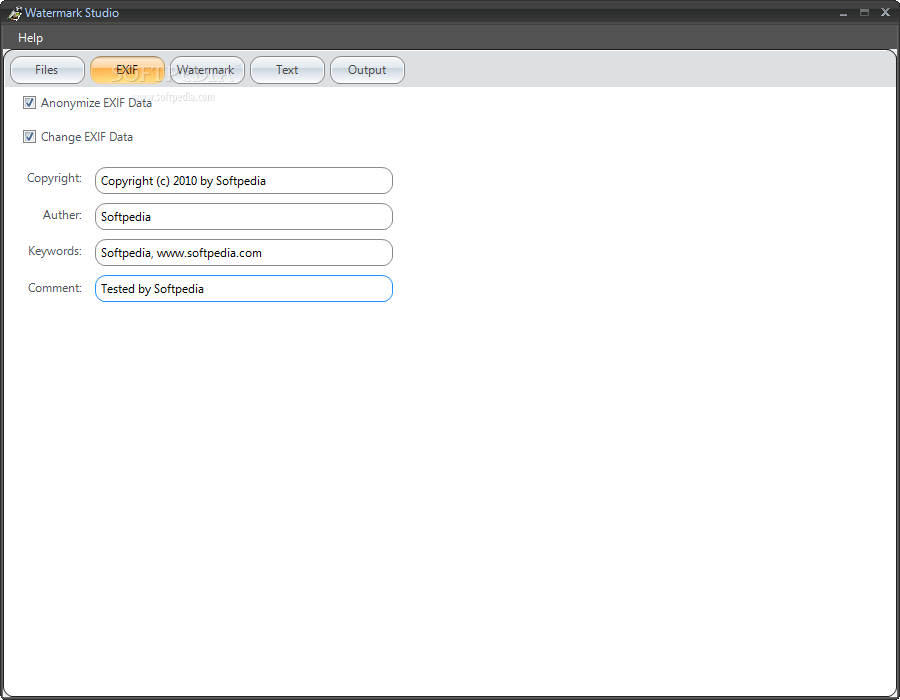This screenshot has height=700, width=900.
Task: Minimize the Watermark Studio window
Action: [x=843, y=13]
